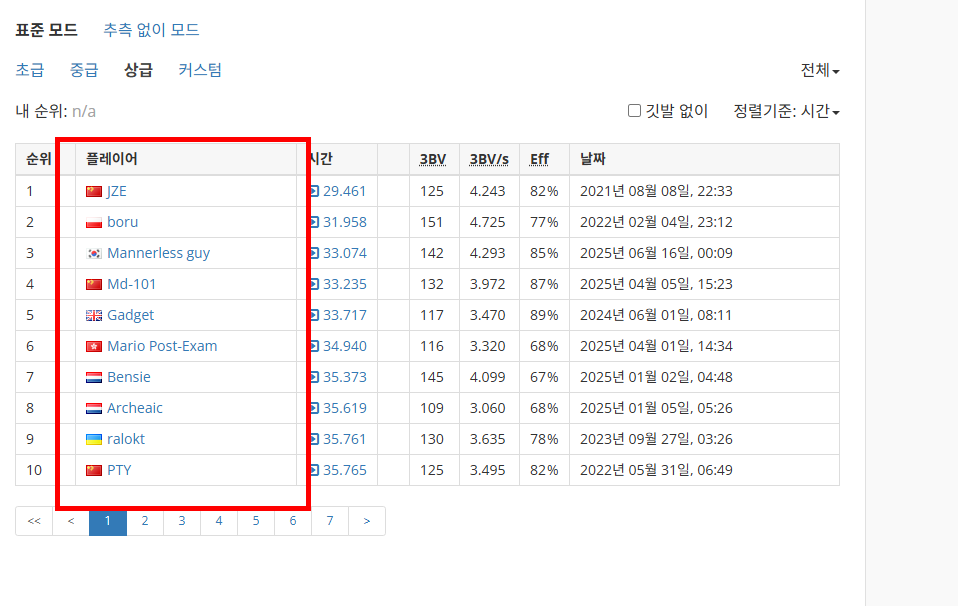Switch to 중급 difficulty tab
The image size is (958, 606).
tap(84, 70)
